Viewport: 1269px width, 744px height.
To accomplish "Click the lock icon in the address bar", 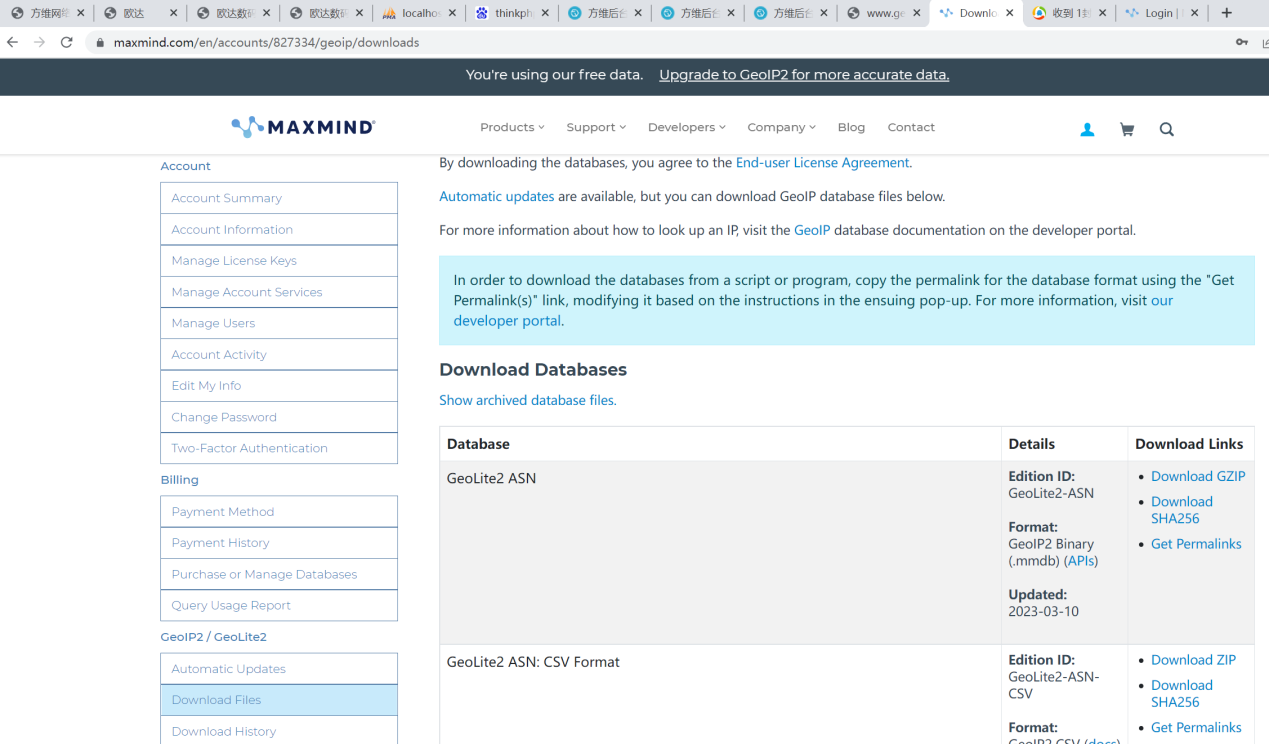I will coord(99,43).
